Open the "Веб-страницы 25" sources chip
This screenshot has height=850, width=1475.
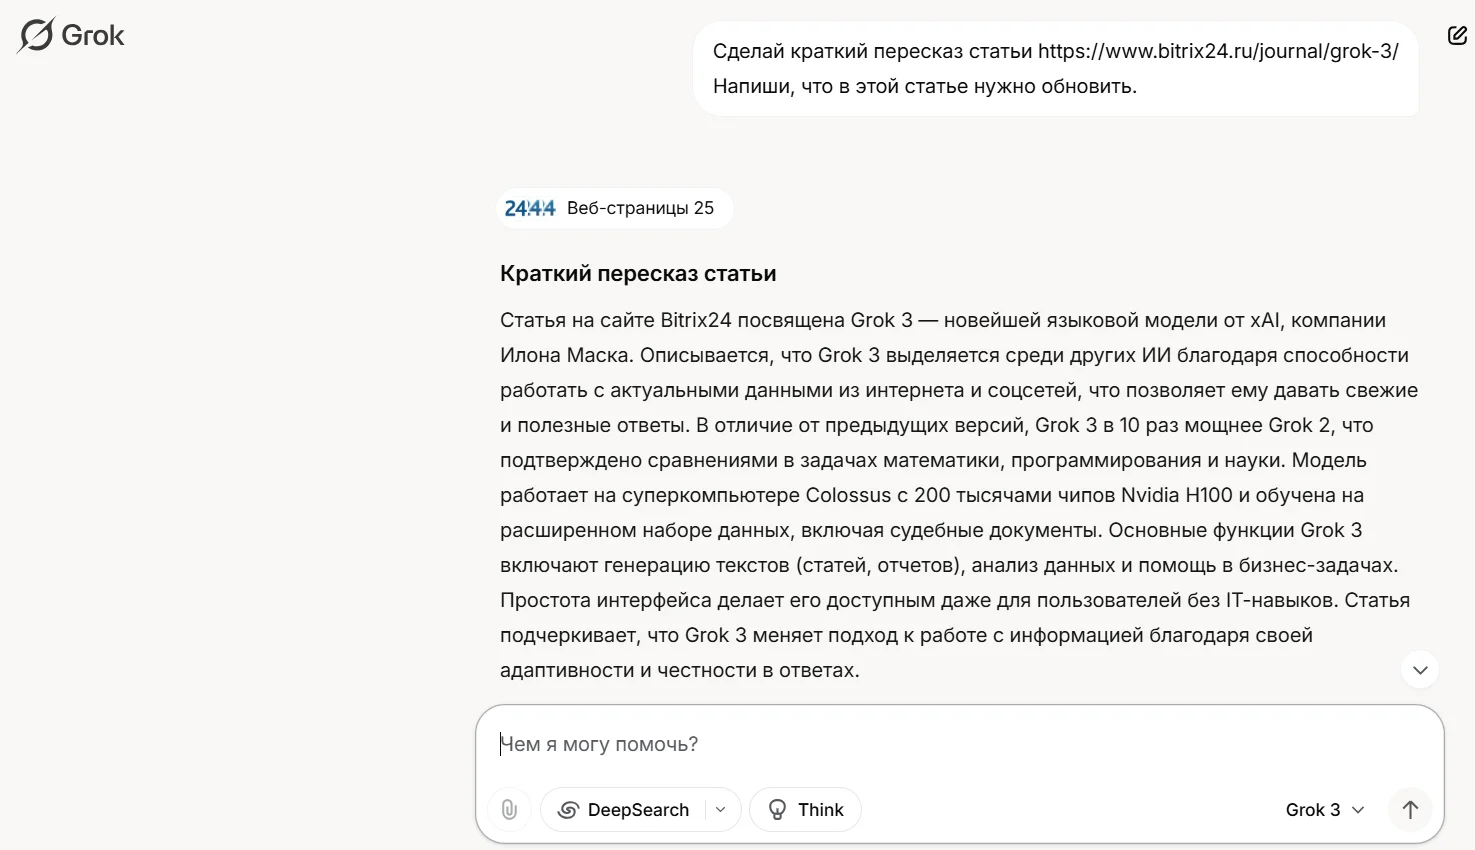614,208
